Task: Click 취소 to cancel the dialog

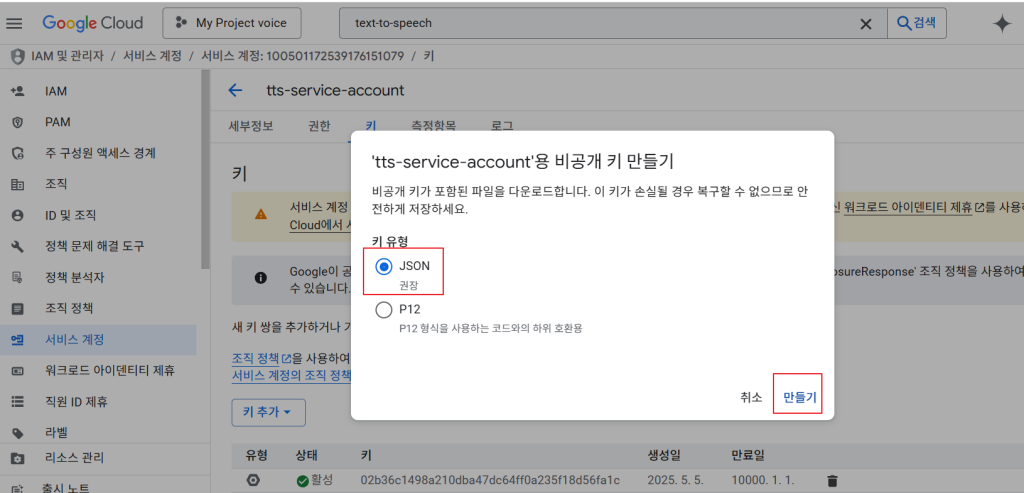Action: (751, 397)
